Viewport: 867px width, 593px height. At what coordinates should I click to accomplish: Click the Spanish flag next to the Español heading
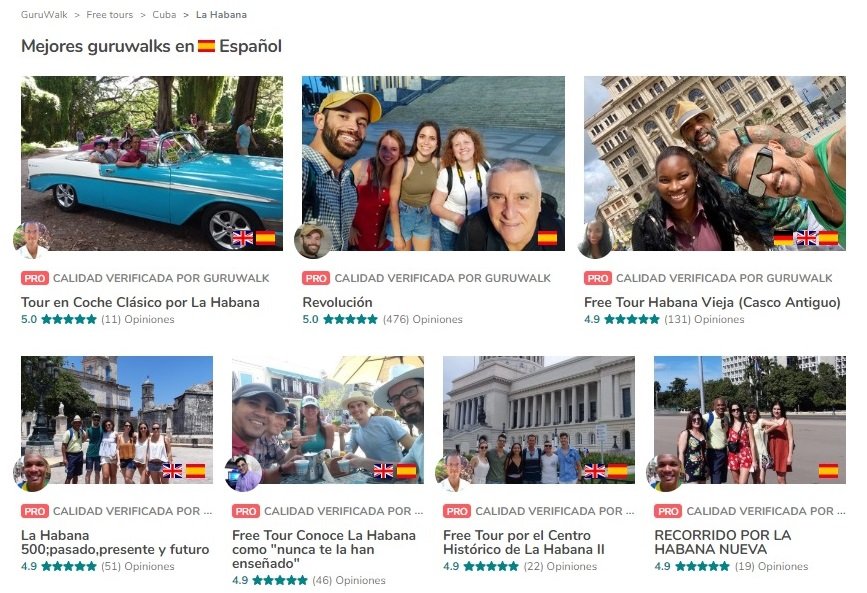[206, 46]
